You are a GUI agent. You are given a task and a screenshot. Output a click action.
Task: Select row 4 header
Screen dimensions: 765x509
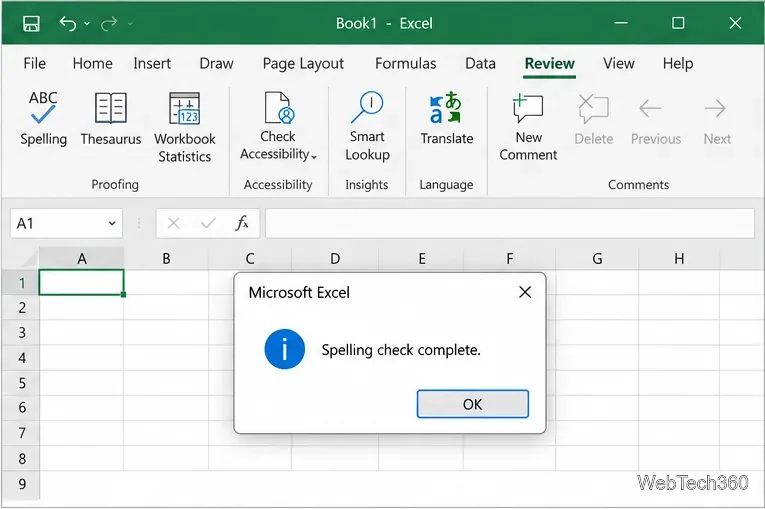click(21, 358)
